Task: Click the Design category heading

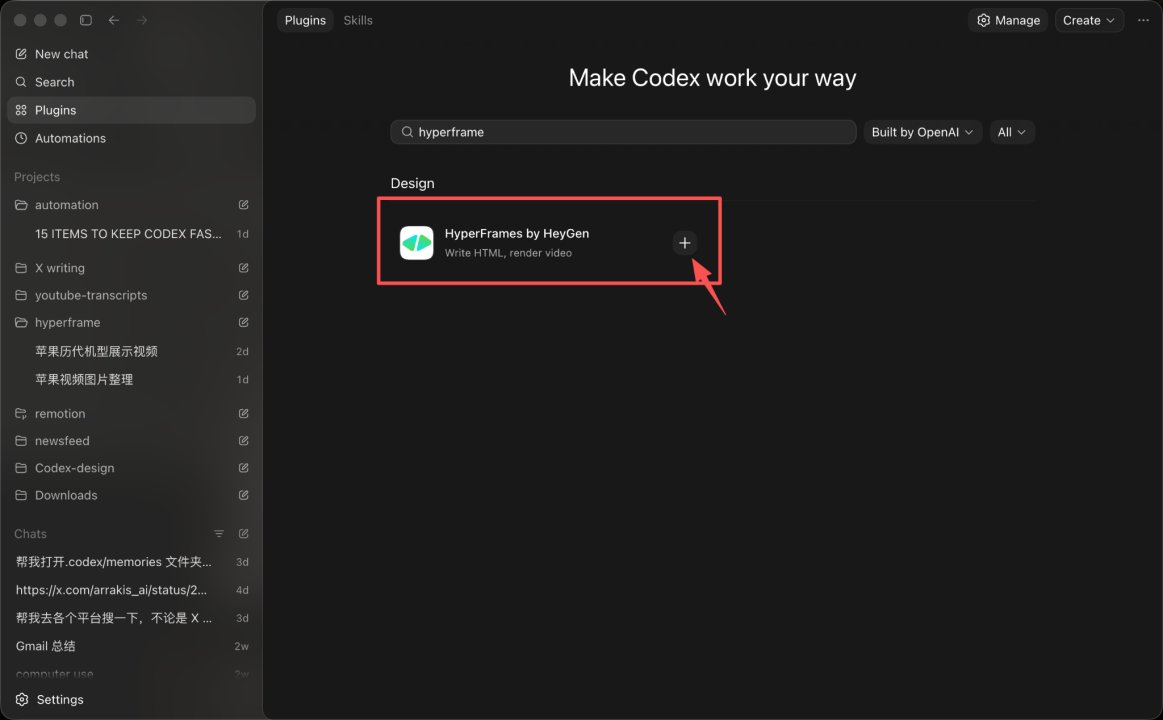Action: tap(412, 183)
